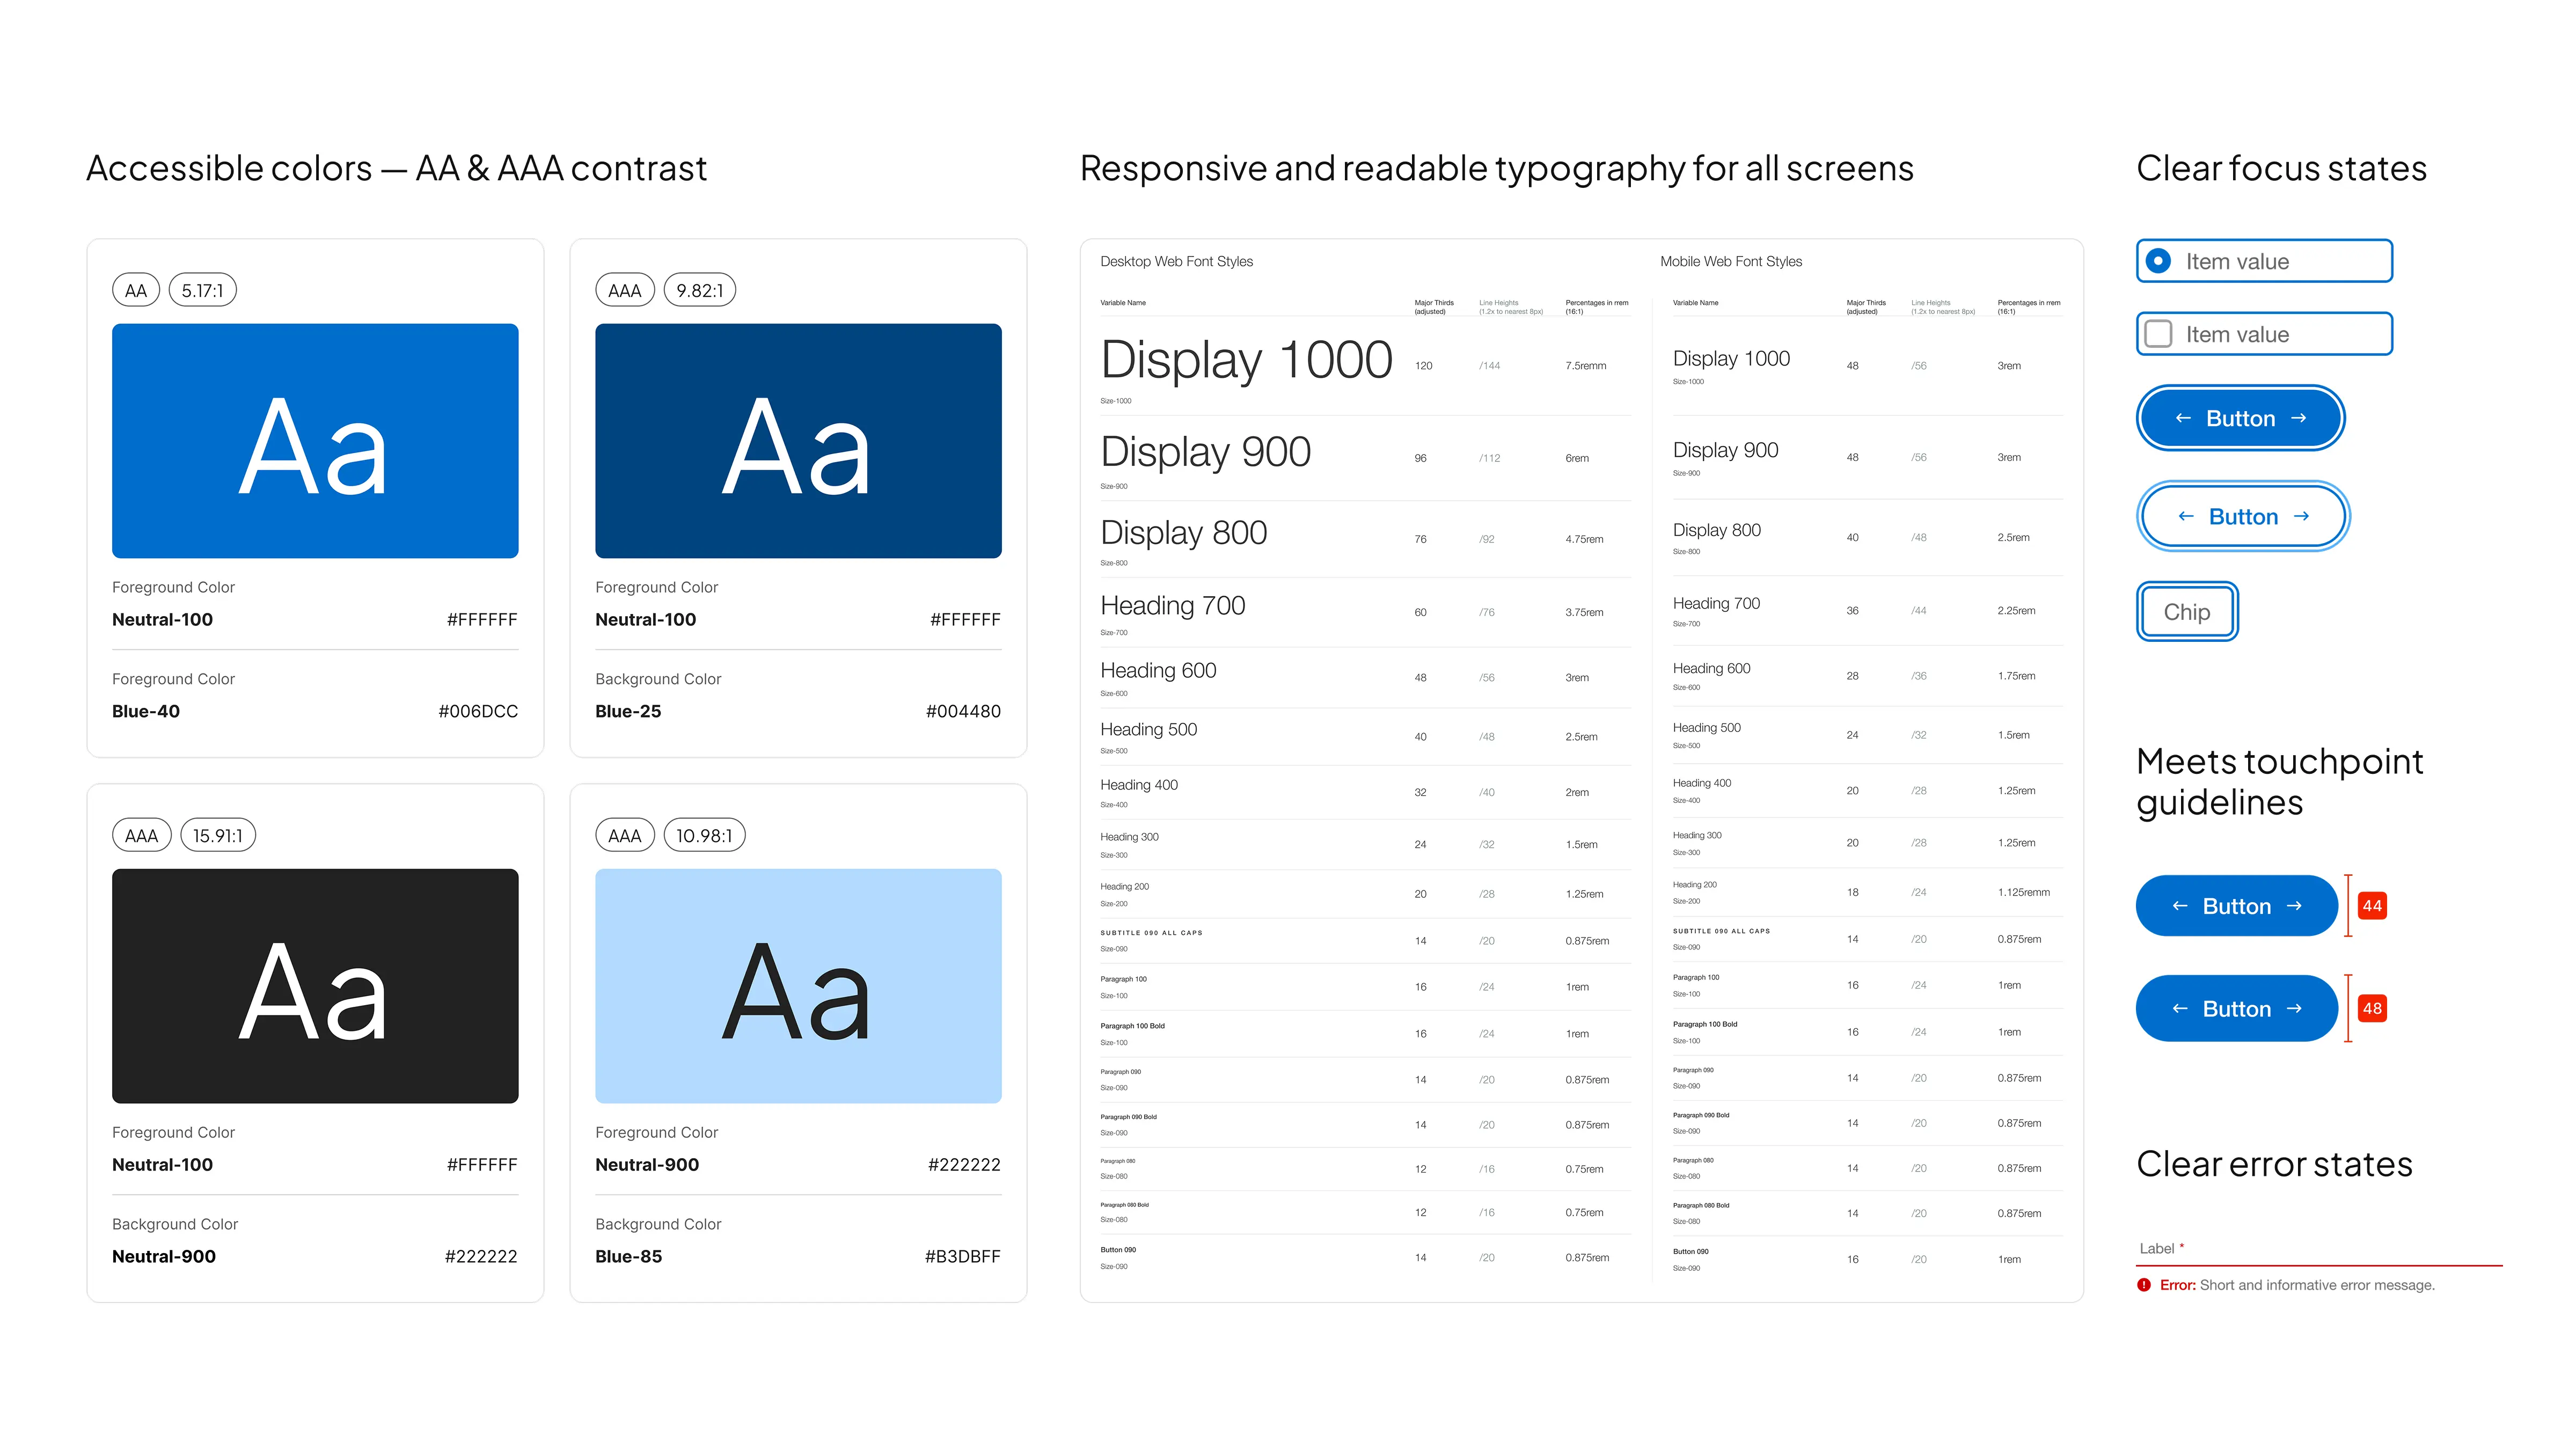
Task: Click the left arrow icon in the focused blue Button
Action: [2185, 418]
